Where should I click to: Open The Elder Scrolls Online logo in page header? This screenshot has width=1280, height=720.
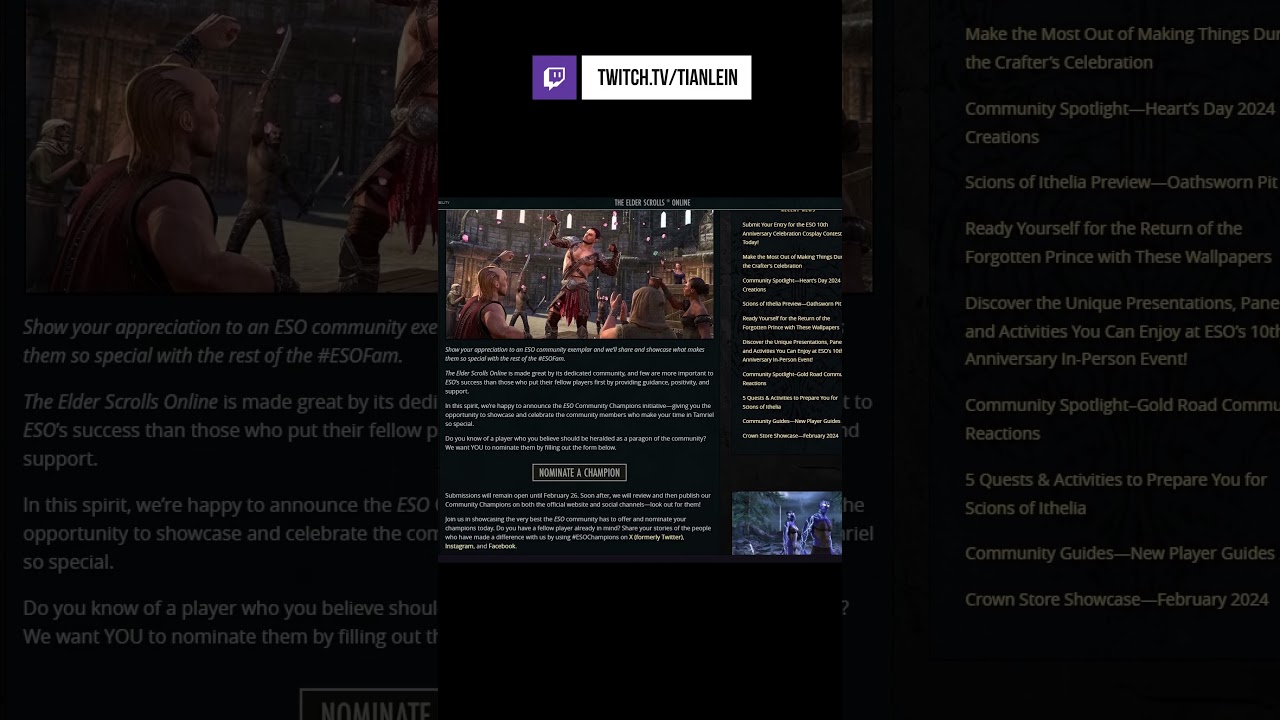(652, 203)
